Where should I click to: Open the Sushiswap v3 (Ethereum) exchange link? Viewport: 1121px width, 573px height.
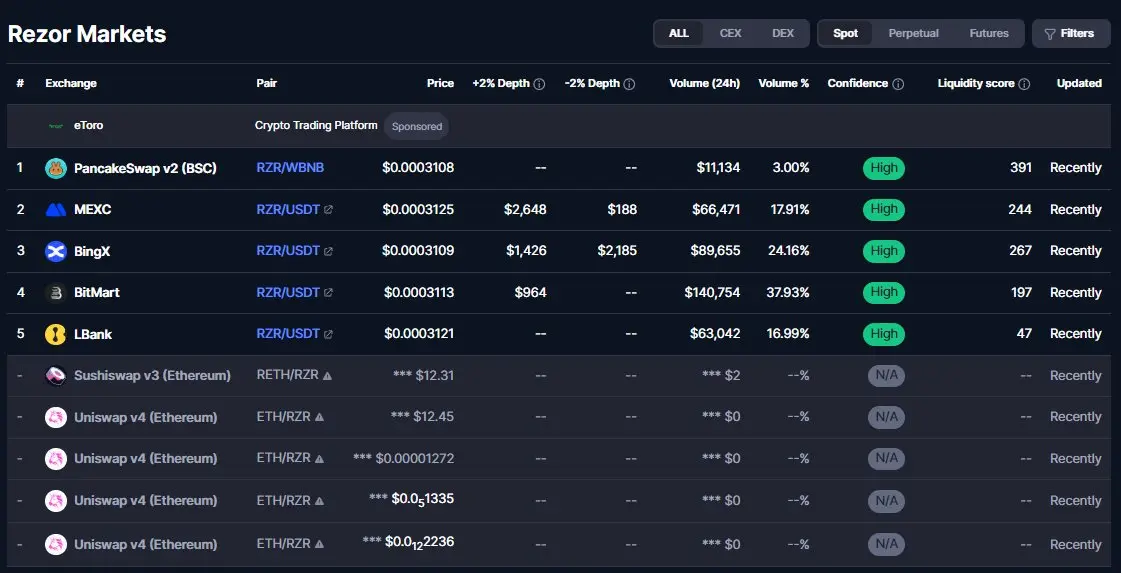point(152,376)
